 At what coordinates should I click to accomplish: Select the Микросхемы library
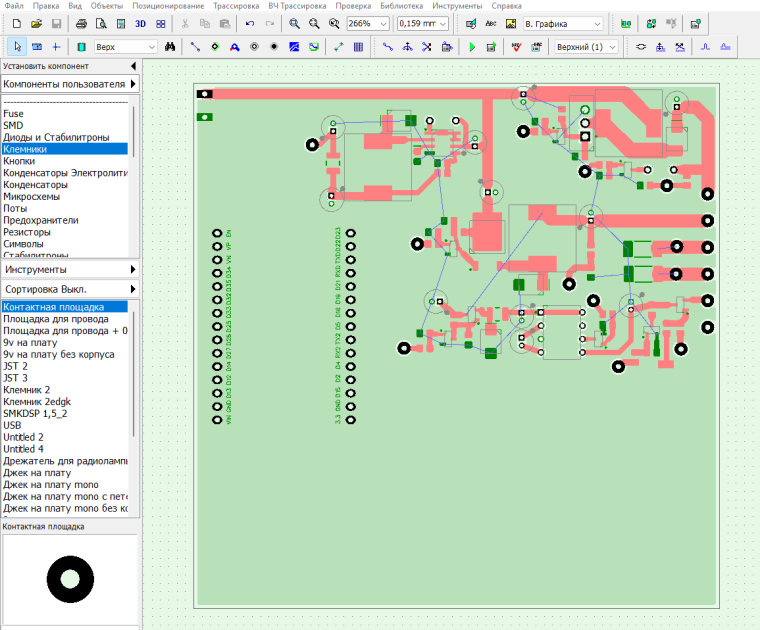coord(65,196)
